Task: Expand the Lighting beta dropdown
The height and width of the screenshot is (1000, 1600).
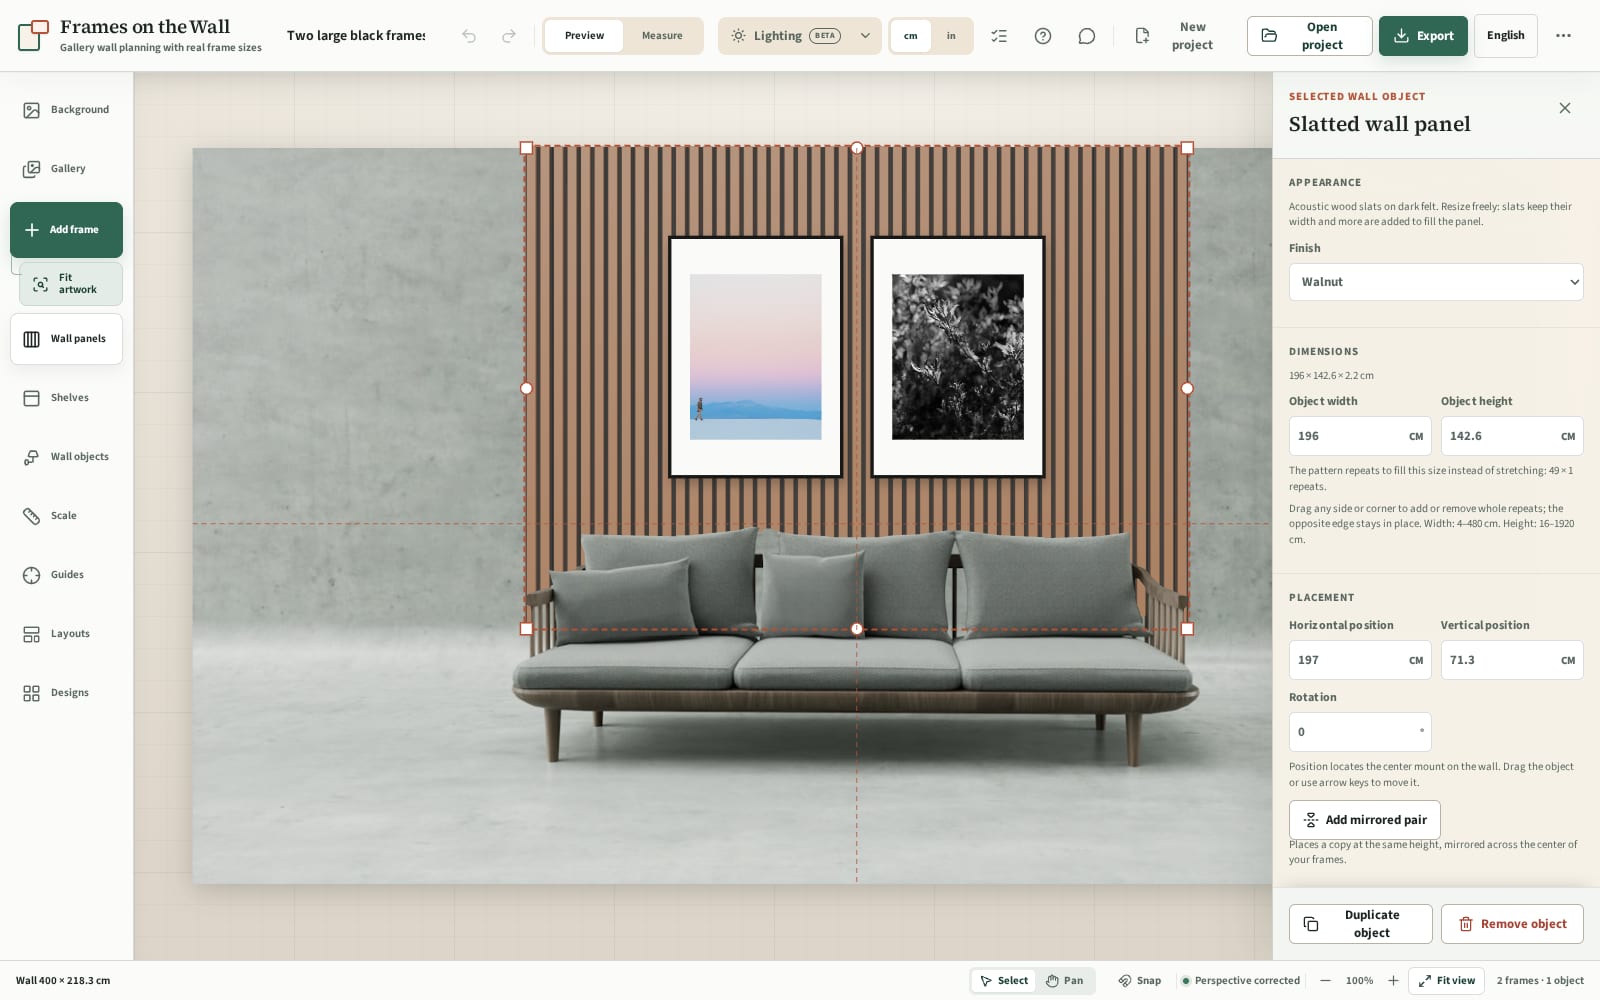Action: [x=800, y=36]
